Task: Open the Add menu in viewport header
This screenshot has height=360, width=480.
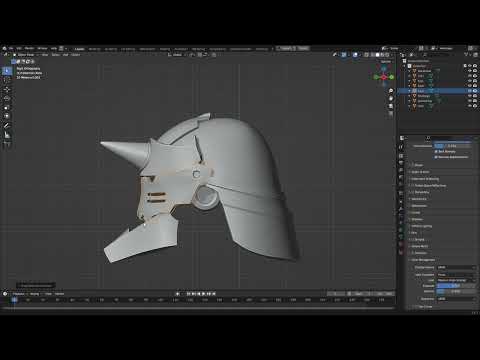Action: [x=65, y=55]
